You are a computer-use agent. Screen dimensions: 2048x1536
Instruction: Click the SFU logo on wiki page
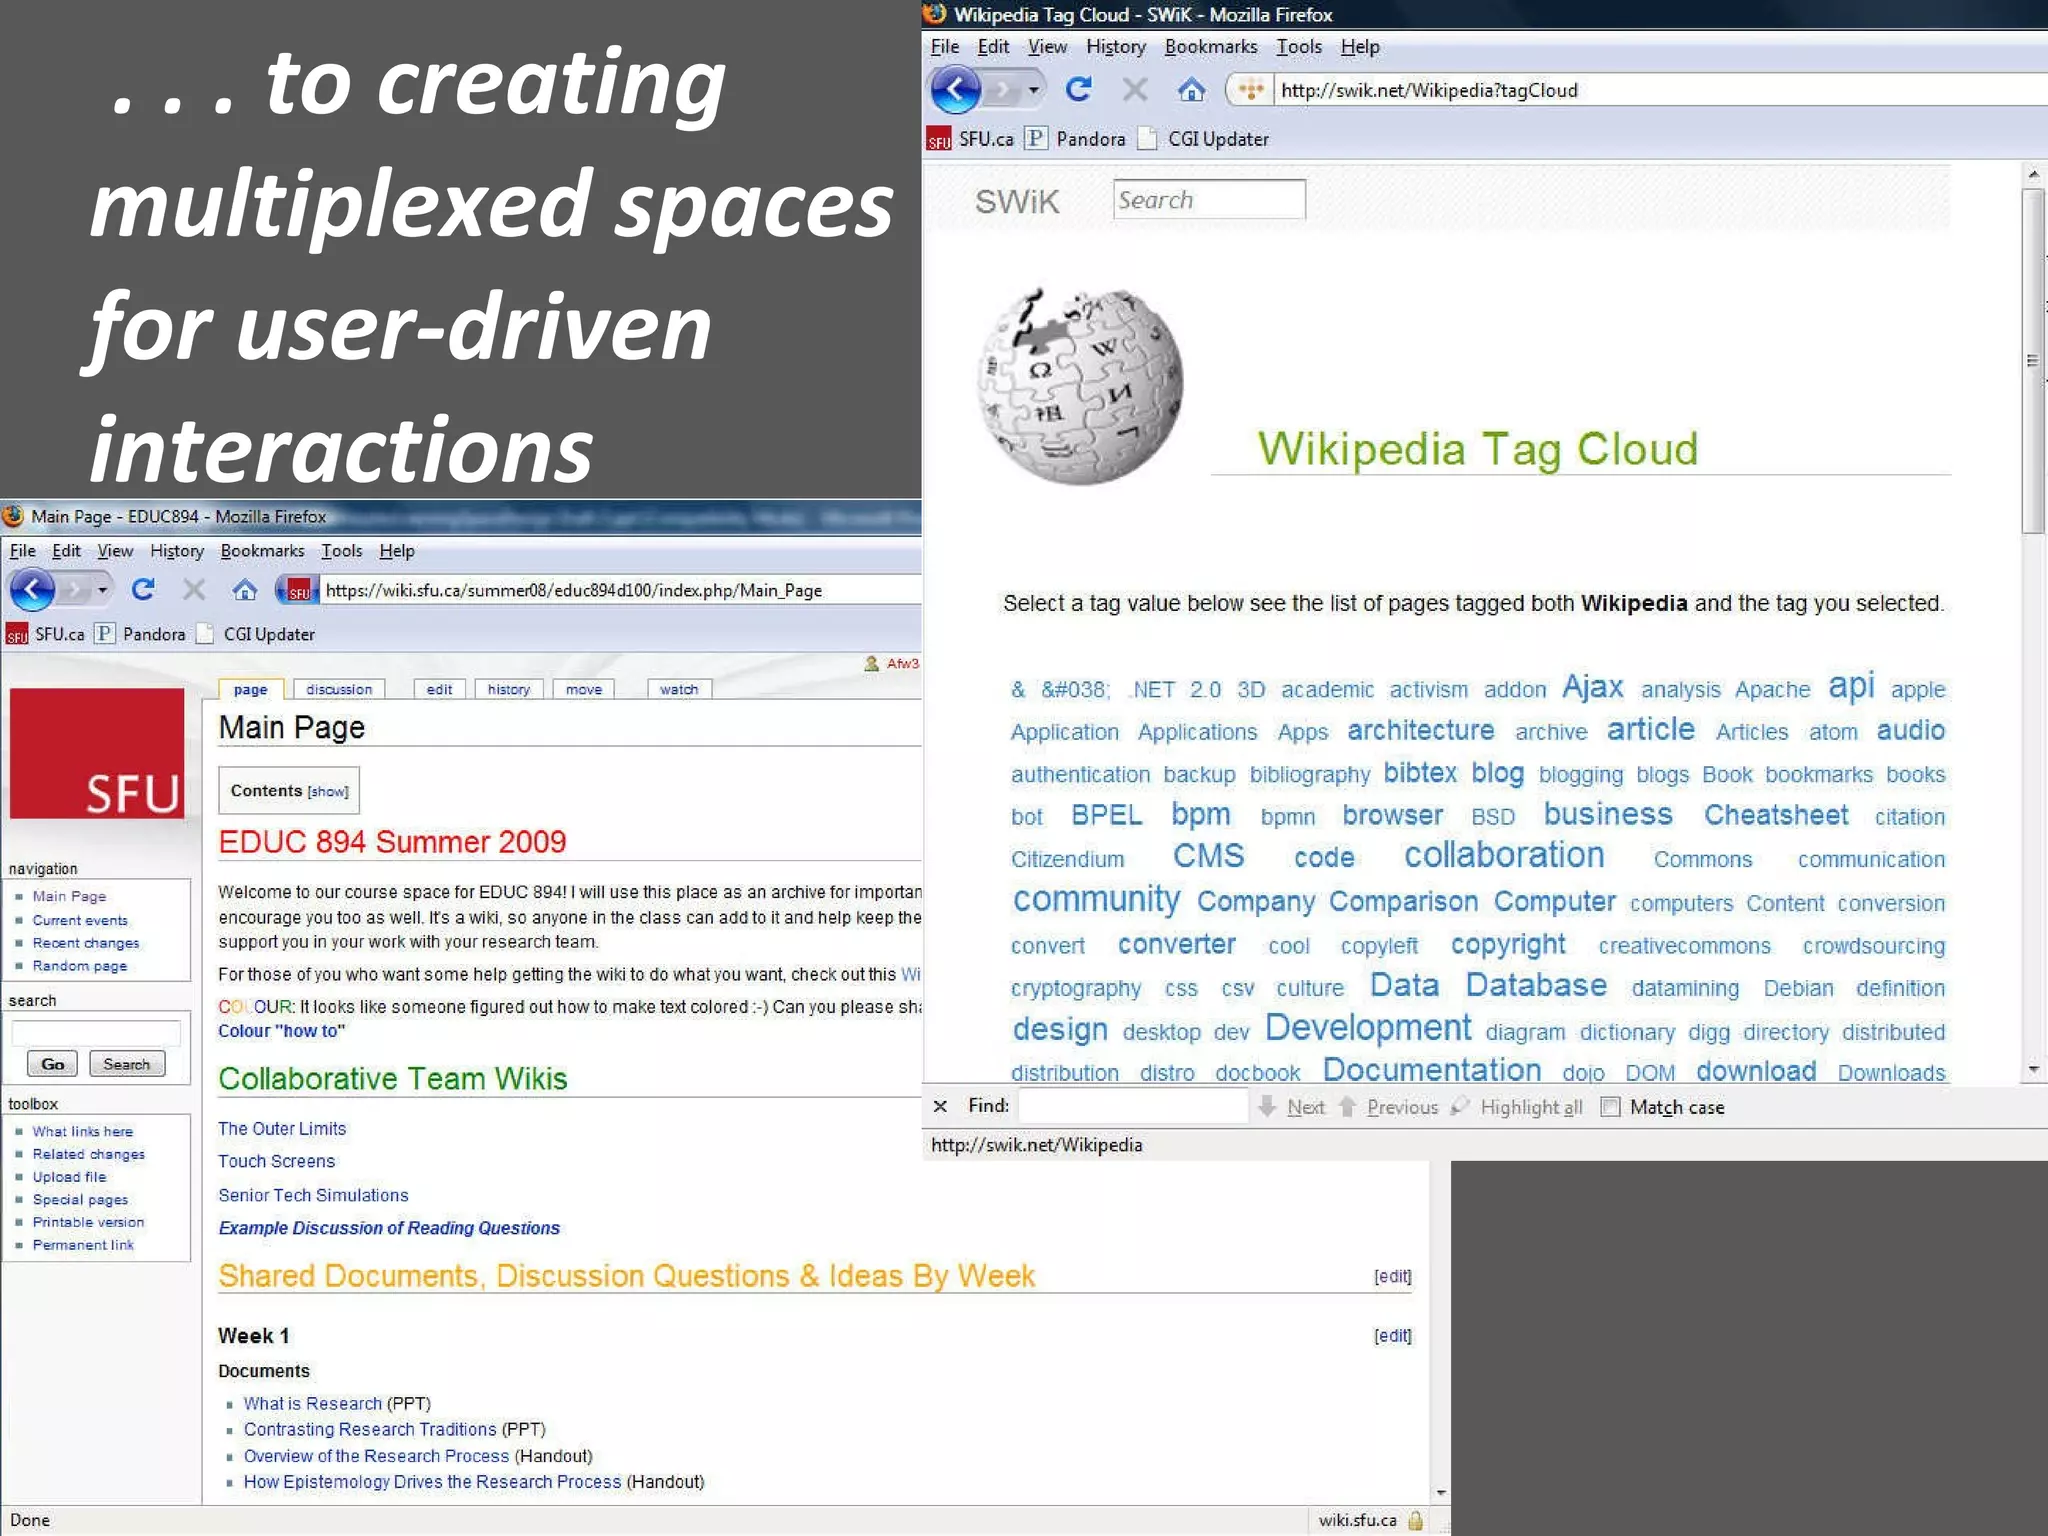[x=97, y=753]
